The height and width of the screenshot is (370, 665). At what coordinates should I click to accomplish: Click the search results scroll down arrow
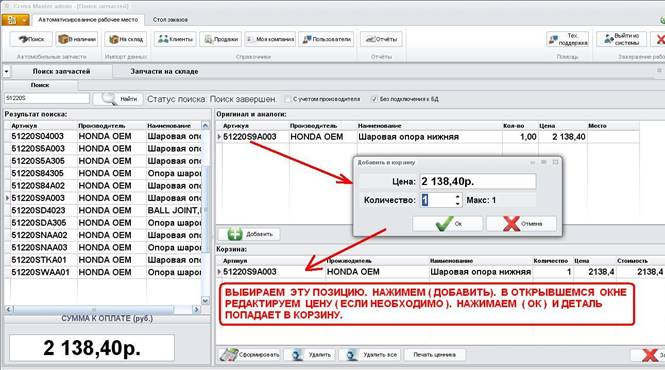click(x=205, y=301)
